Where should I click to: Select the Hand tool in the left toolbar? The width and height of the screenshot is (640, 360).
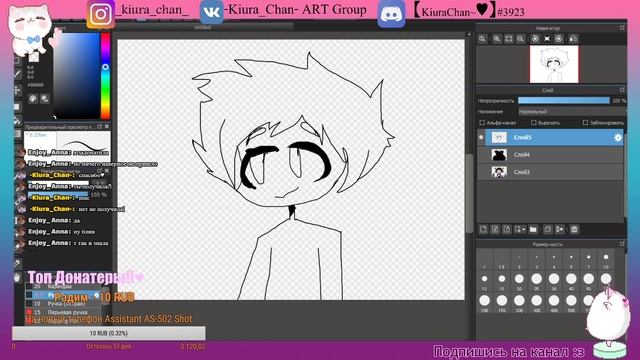17,278
